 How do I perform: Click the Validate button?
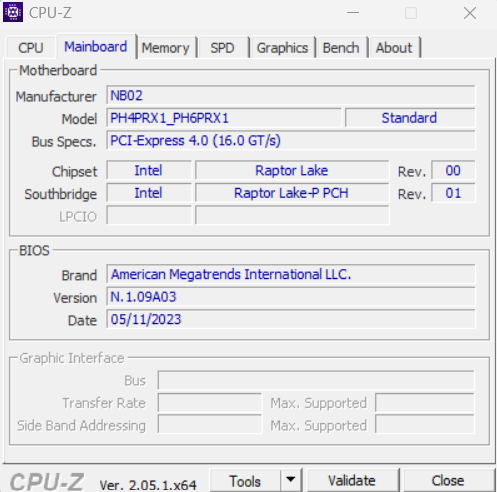point(352,480)
